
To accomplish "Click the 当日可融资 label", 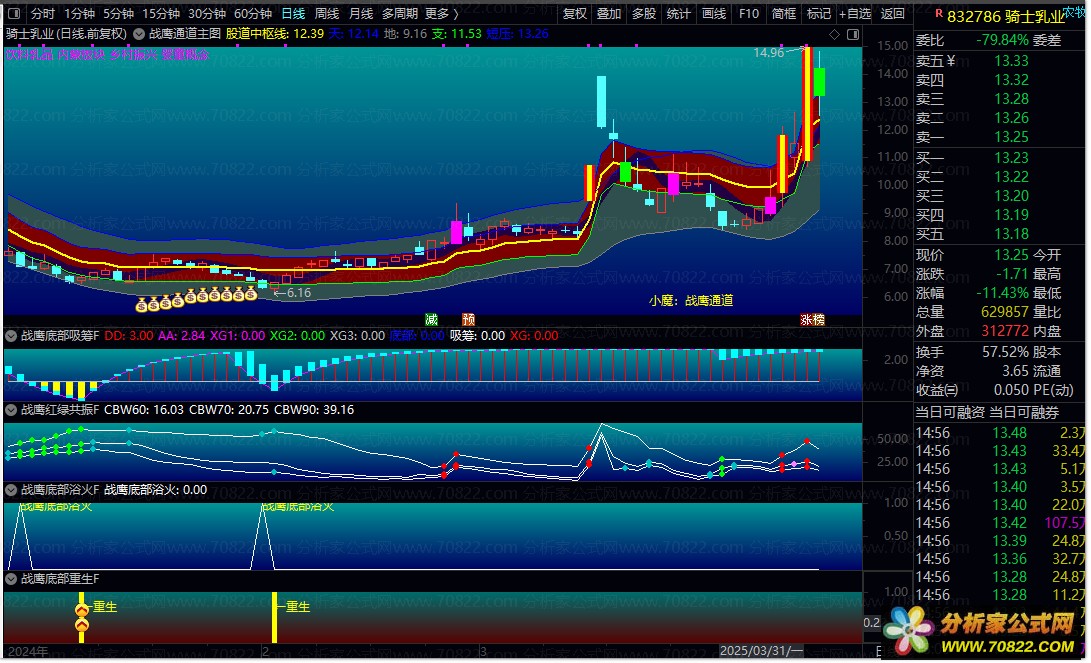I will pyautogui.click(x=949, y=413).
